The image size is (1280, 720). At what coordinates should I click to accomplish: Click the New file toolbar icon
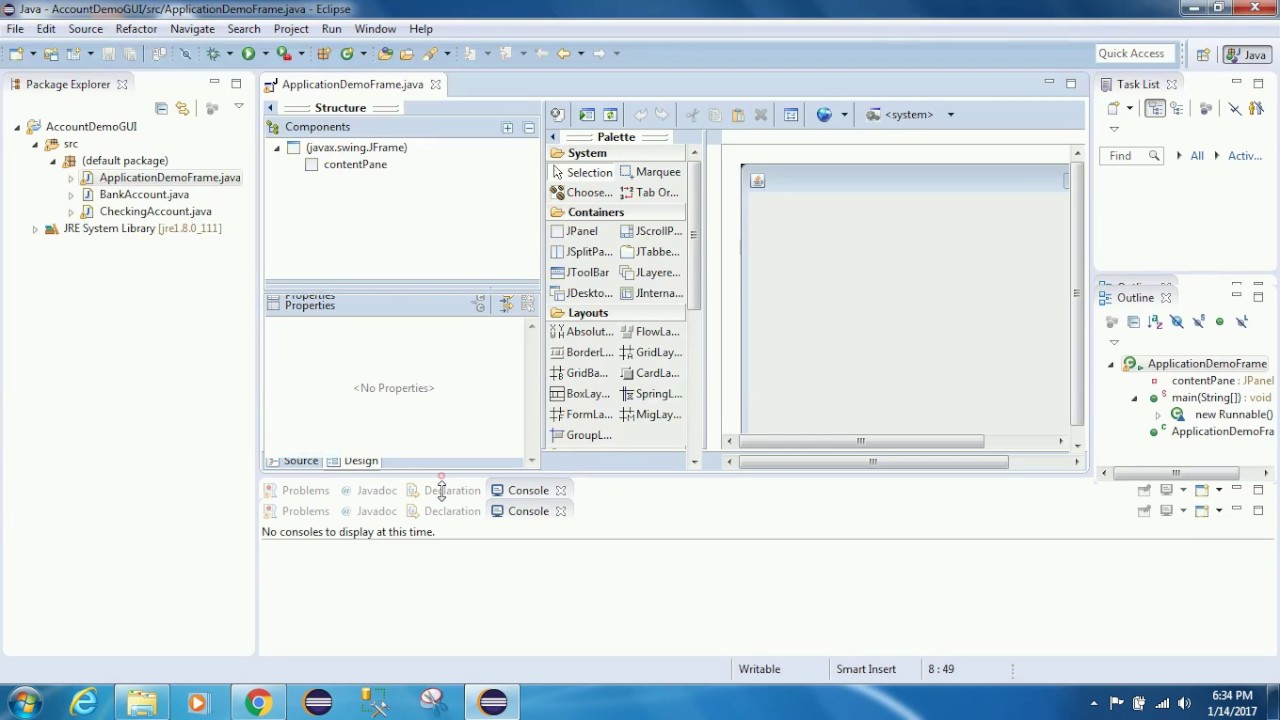click(x=16, y=53)
